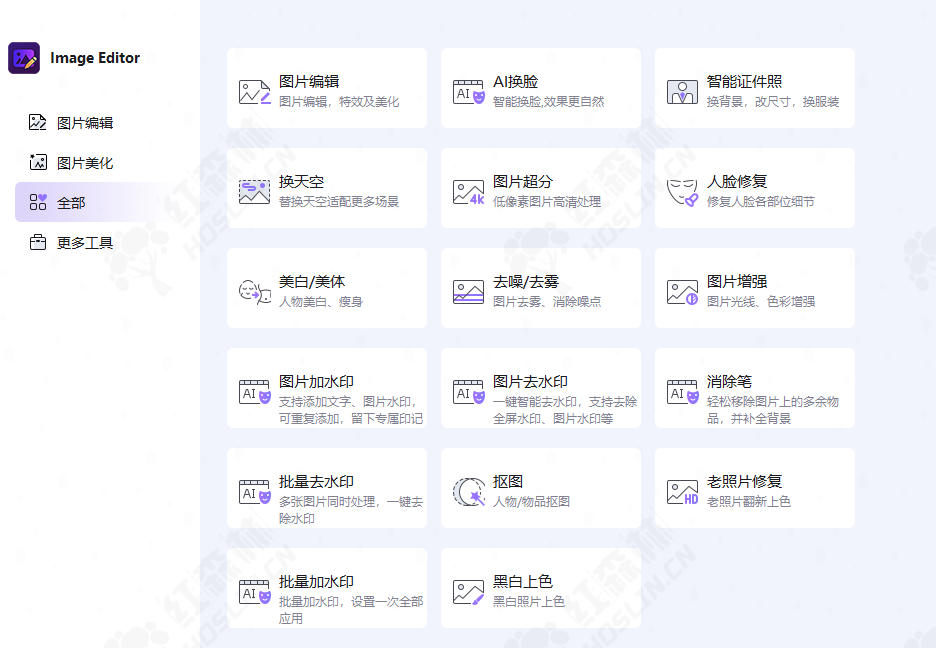Click the text '人物/物品抠图'
This screenshot has width=936, height=648.
(531, 502)
